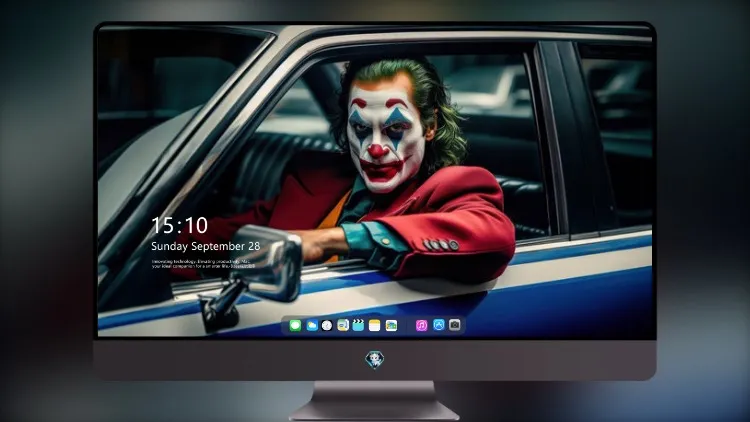This screenshot has height=422, width=750.
Task: Open the Clock app in dock
Action: pyautogui.click(x=327, y=326)
